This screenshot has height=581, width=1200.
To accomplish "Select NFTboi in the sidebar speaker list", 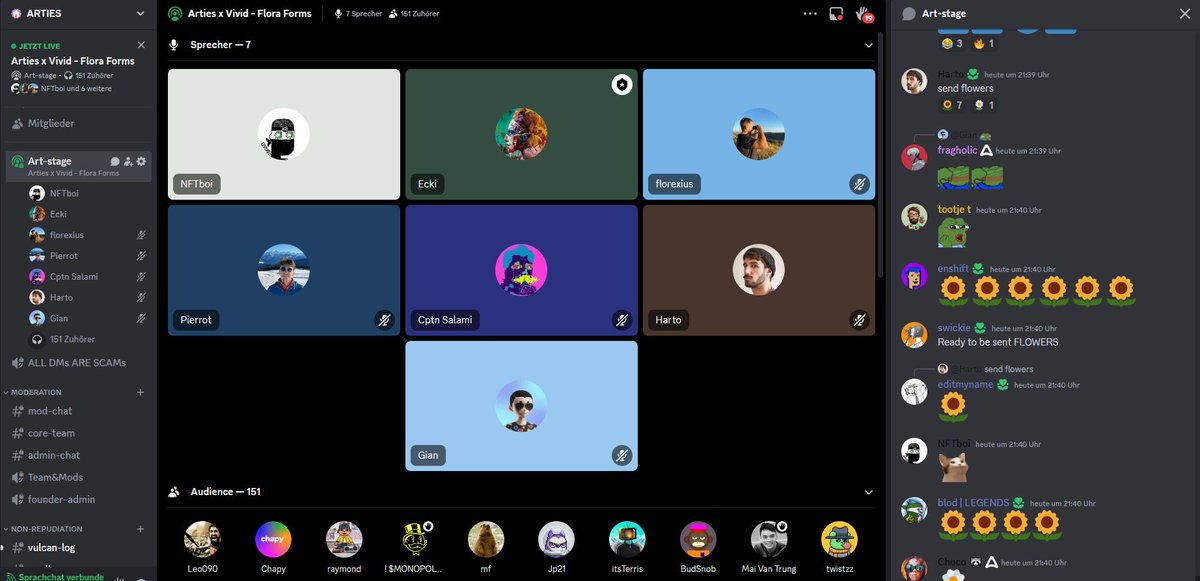I will (88, 193).
